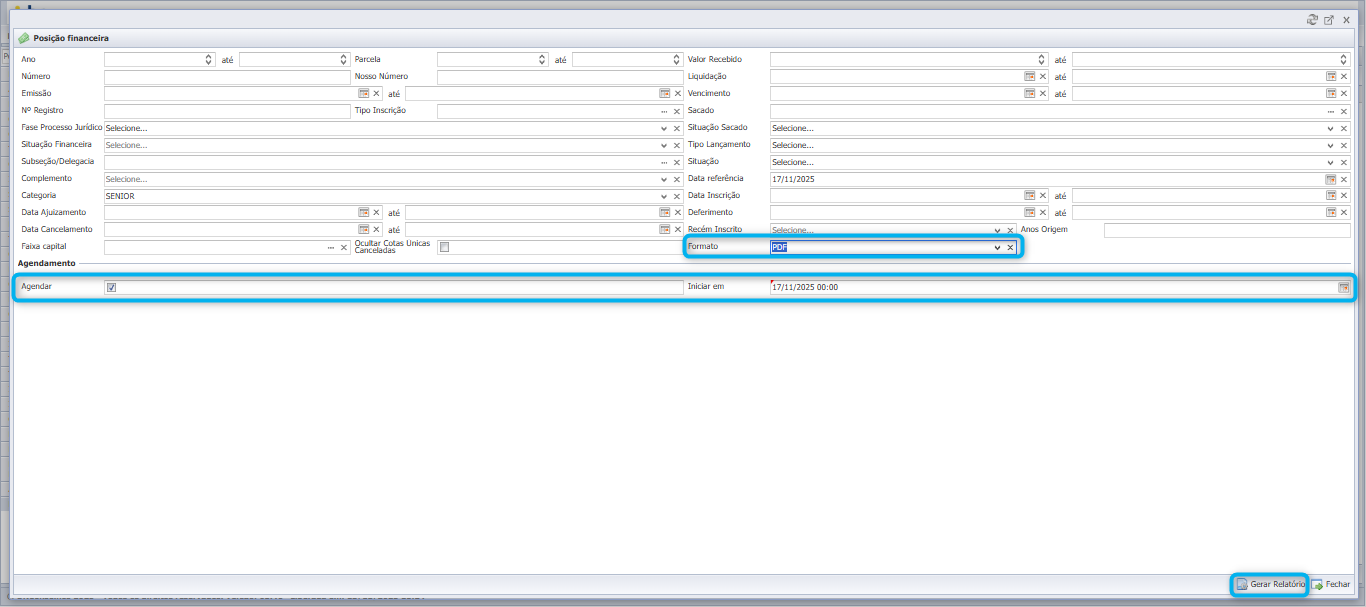Adjust the first Ano spinner
This screenshot has width=1366, height=607.
208,60
